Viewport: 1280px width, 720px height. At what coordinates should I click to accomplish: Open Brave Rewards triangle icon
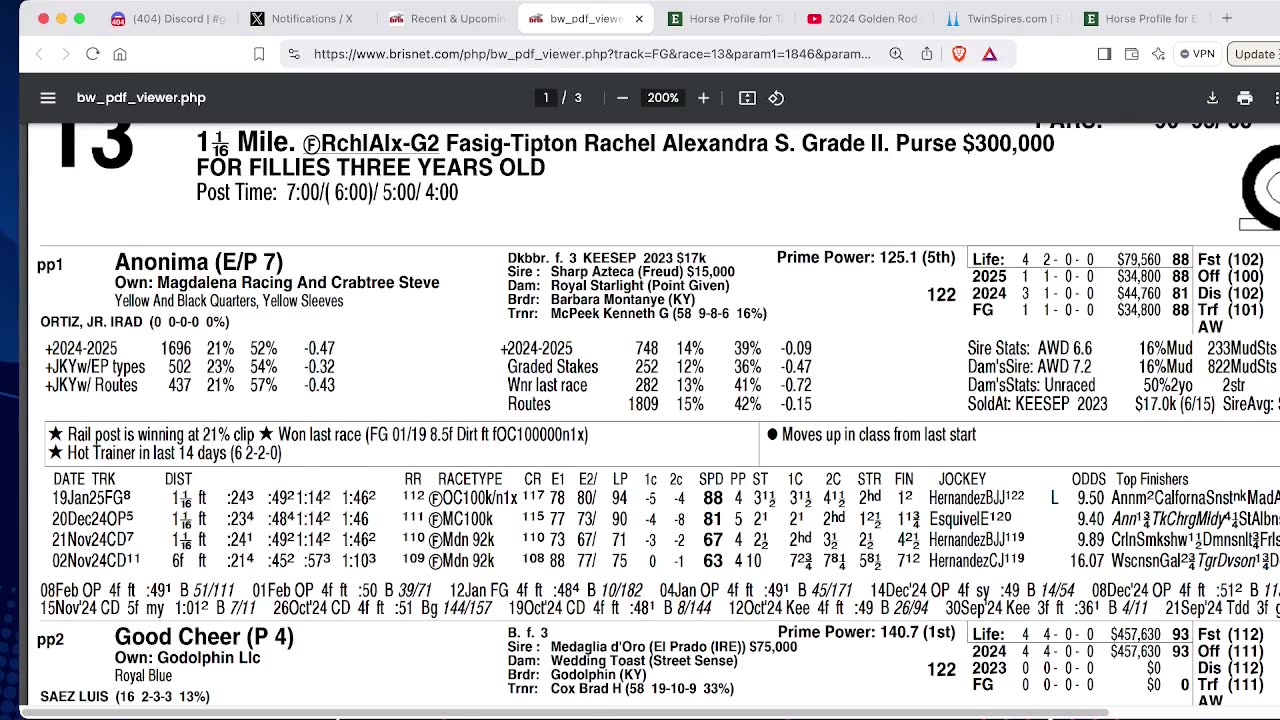[x=989, y=54]
